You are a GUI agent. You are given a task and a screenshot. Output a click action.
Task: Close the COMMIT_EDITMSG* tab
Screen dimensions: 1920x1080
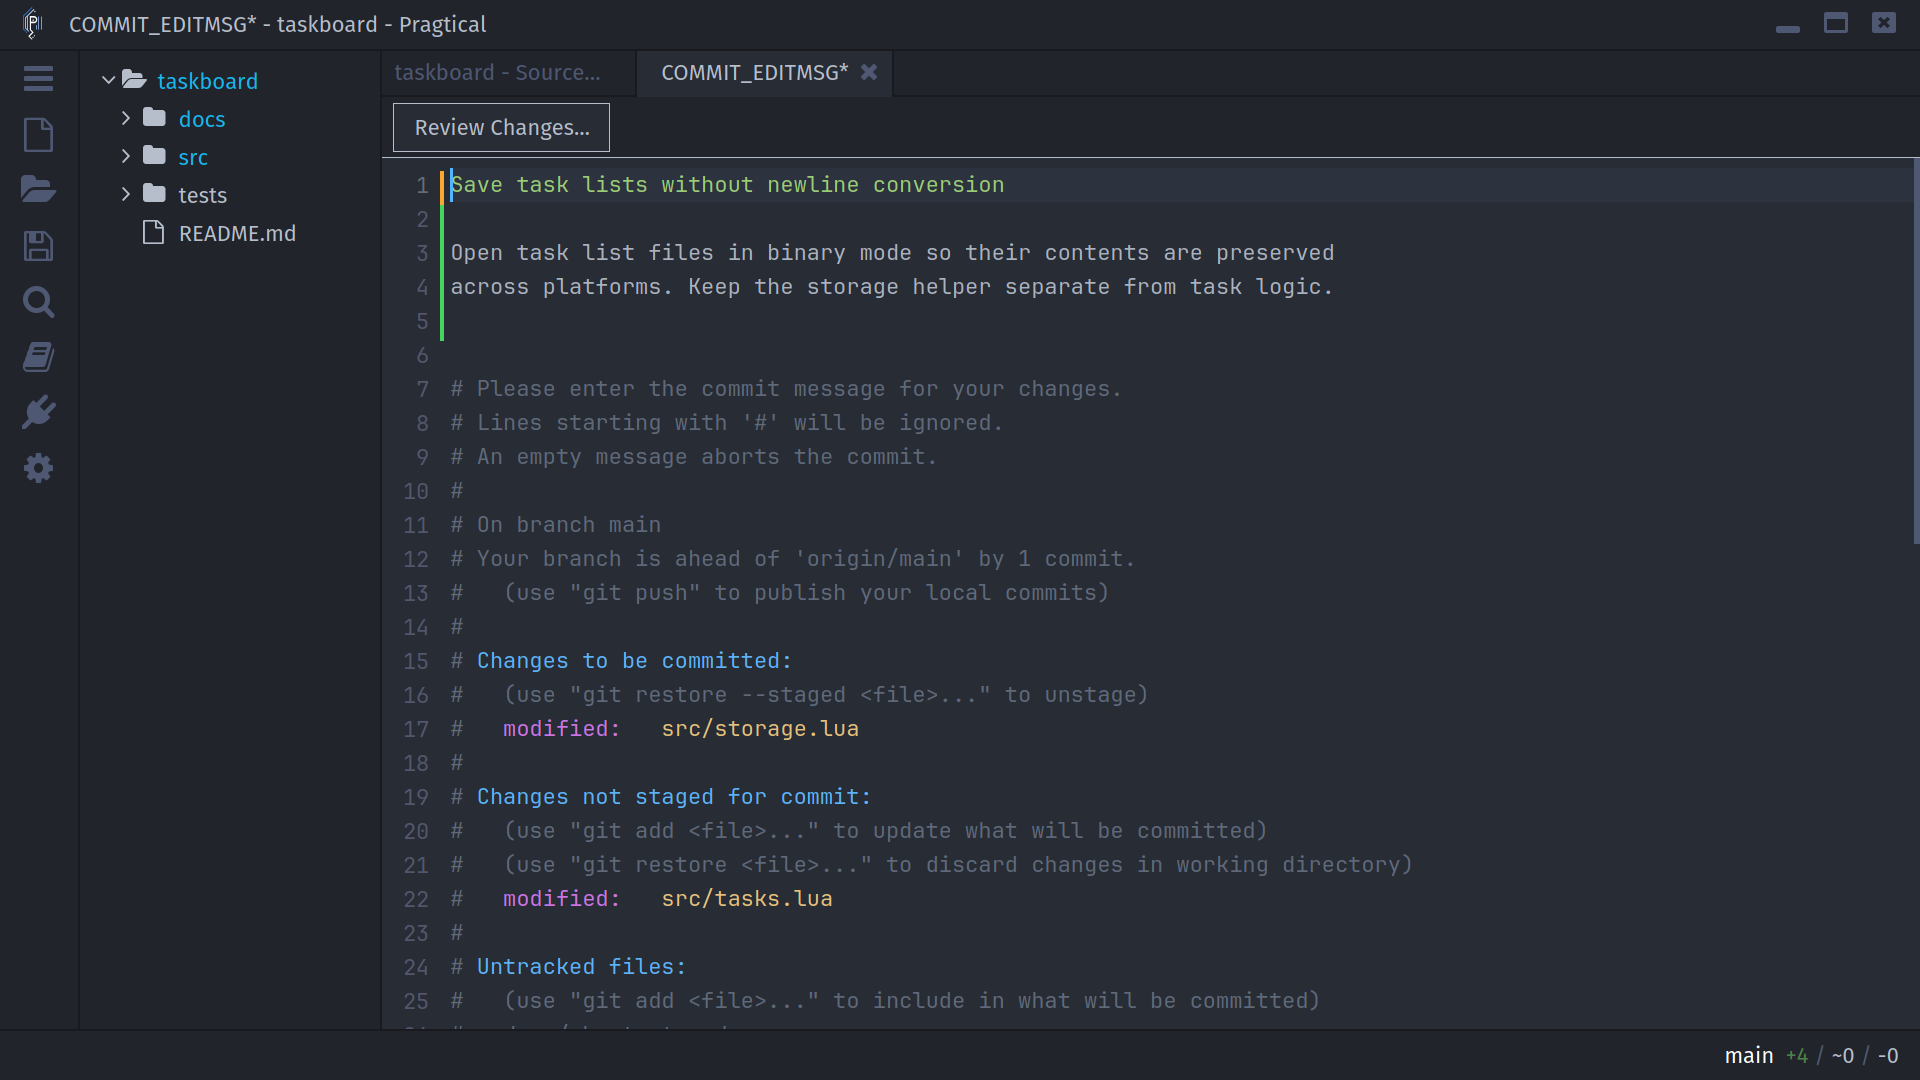pos(869,72)
